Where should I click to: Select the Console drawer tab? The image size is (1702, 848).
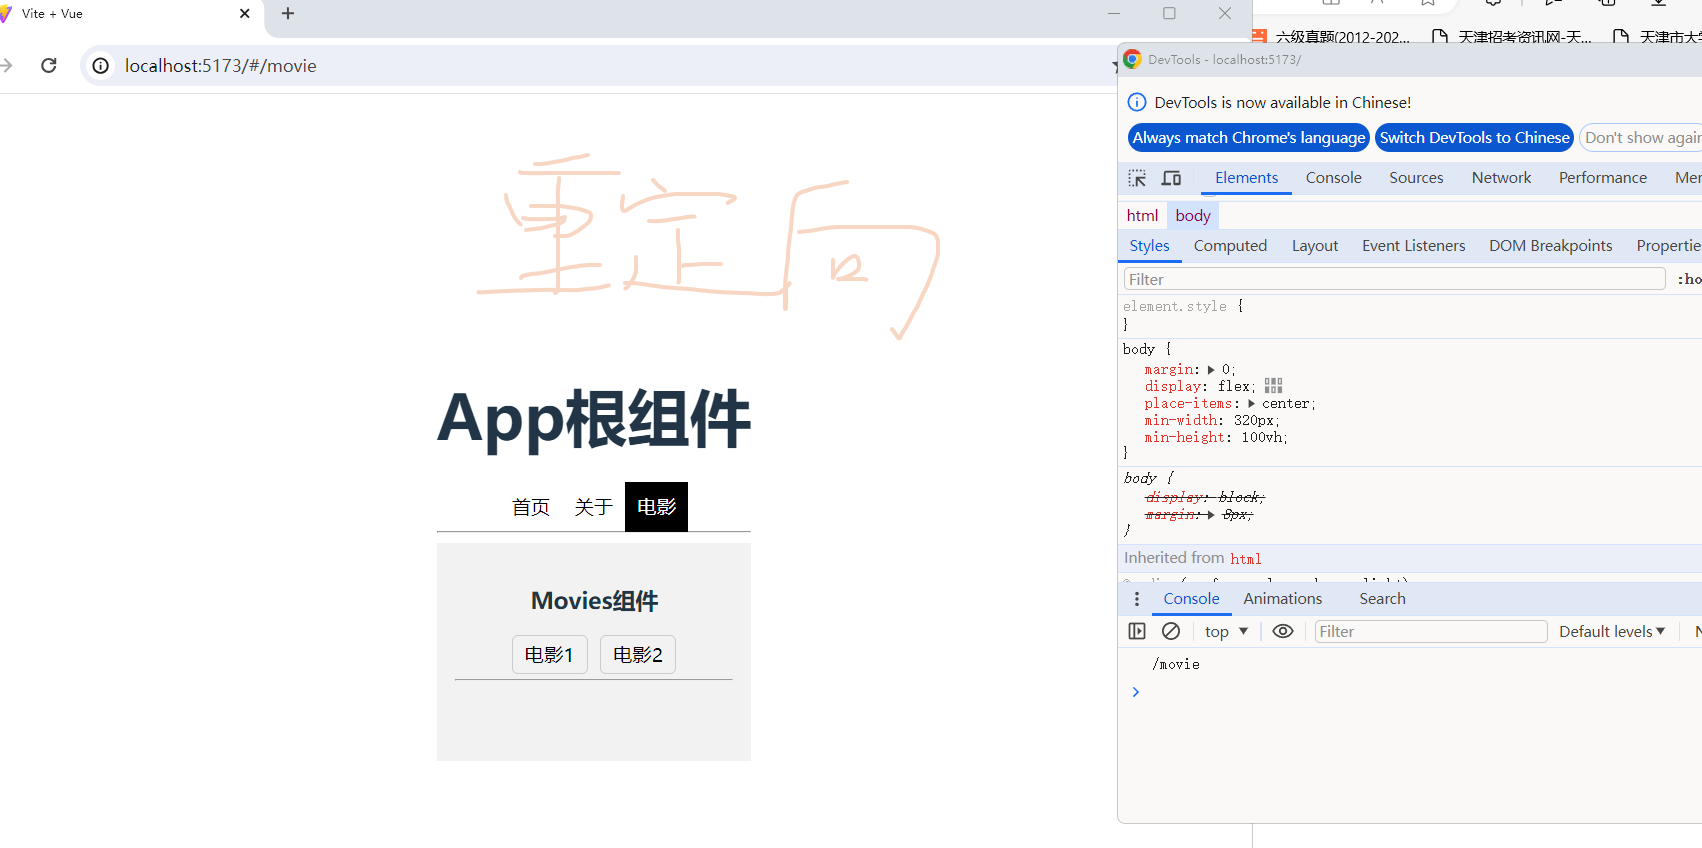(1191, 599)
